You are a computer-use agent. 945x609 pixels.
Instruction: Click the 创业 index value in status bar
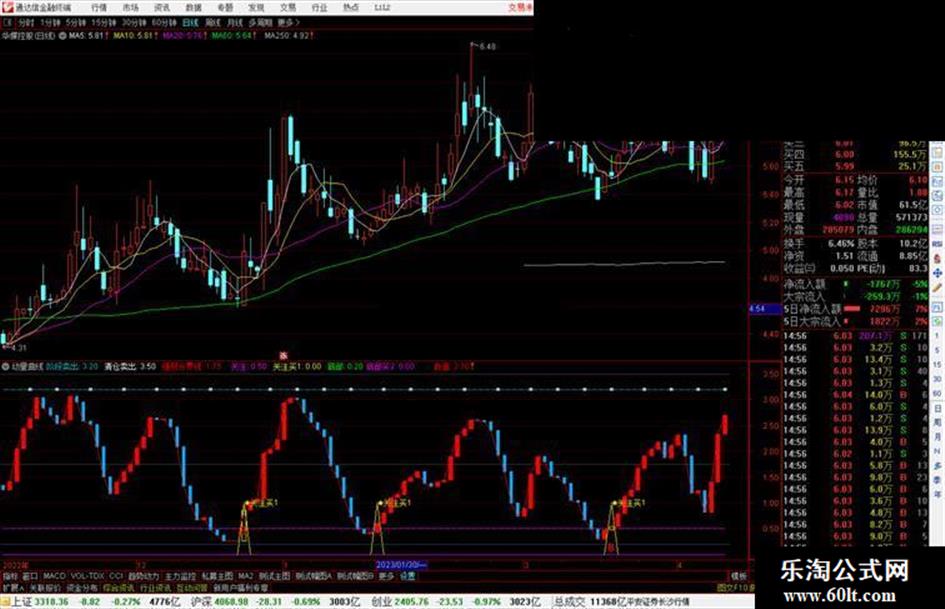pos(412,602)
